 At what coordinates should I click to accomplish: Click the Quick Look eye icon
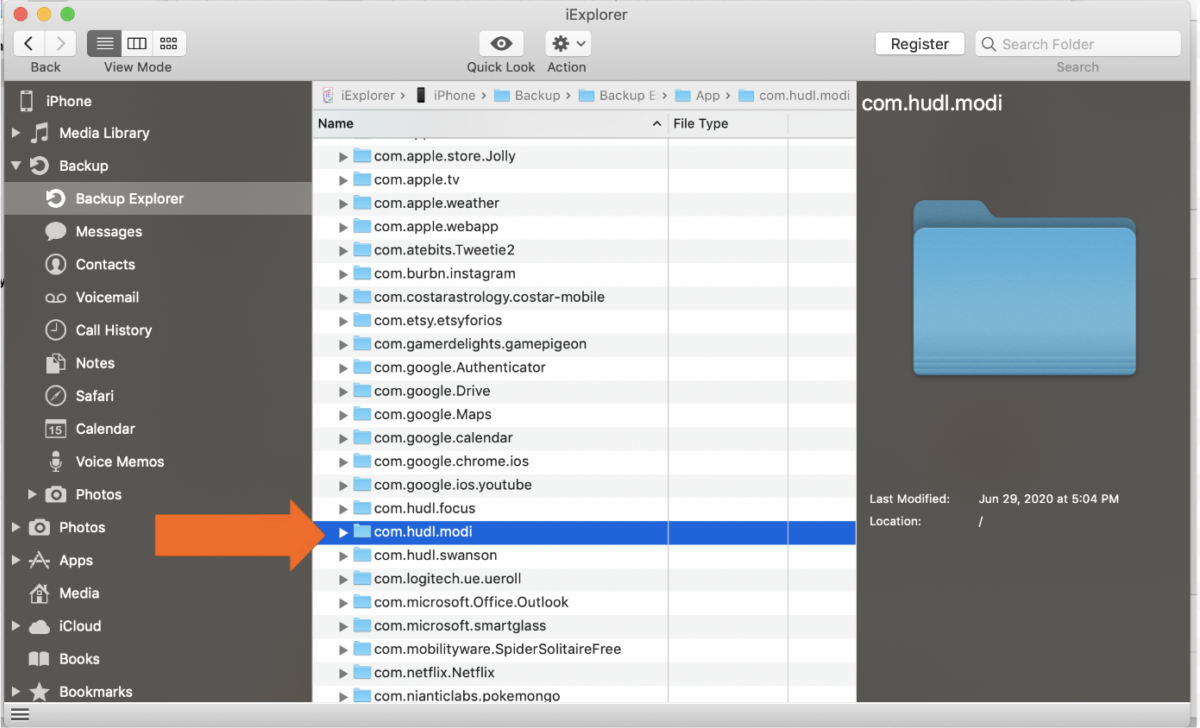pos(501,44)
